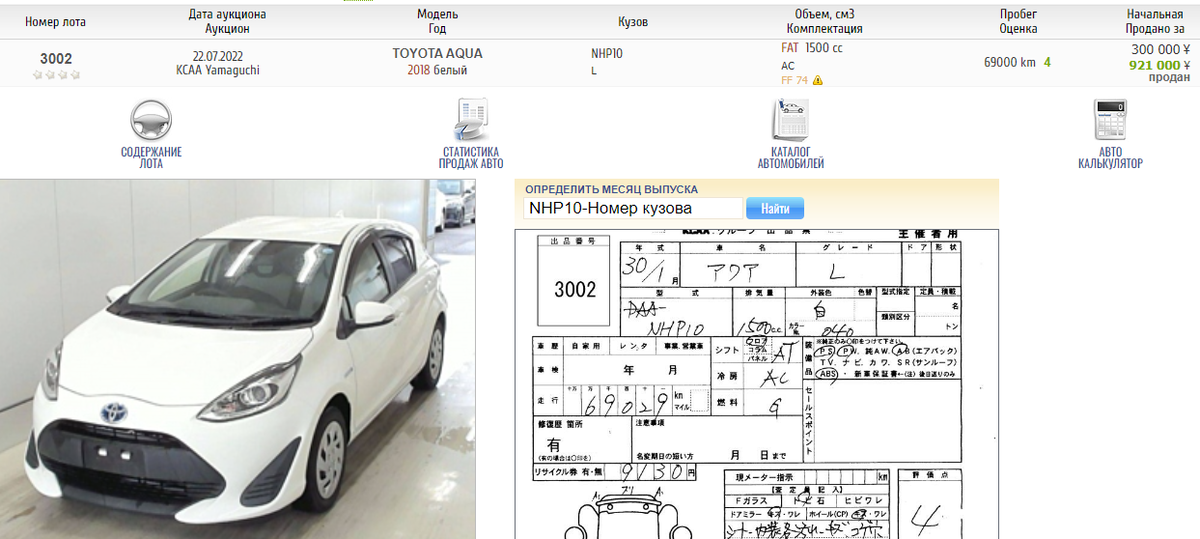Click the grade 4 rating value

[x=1047, y=62]
